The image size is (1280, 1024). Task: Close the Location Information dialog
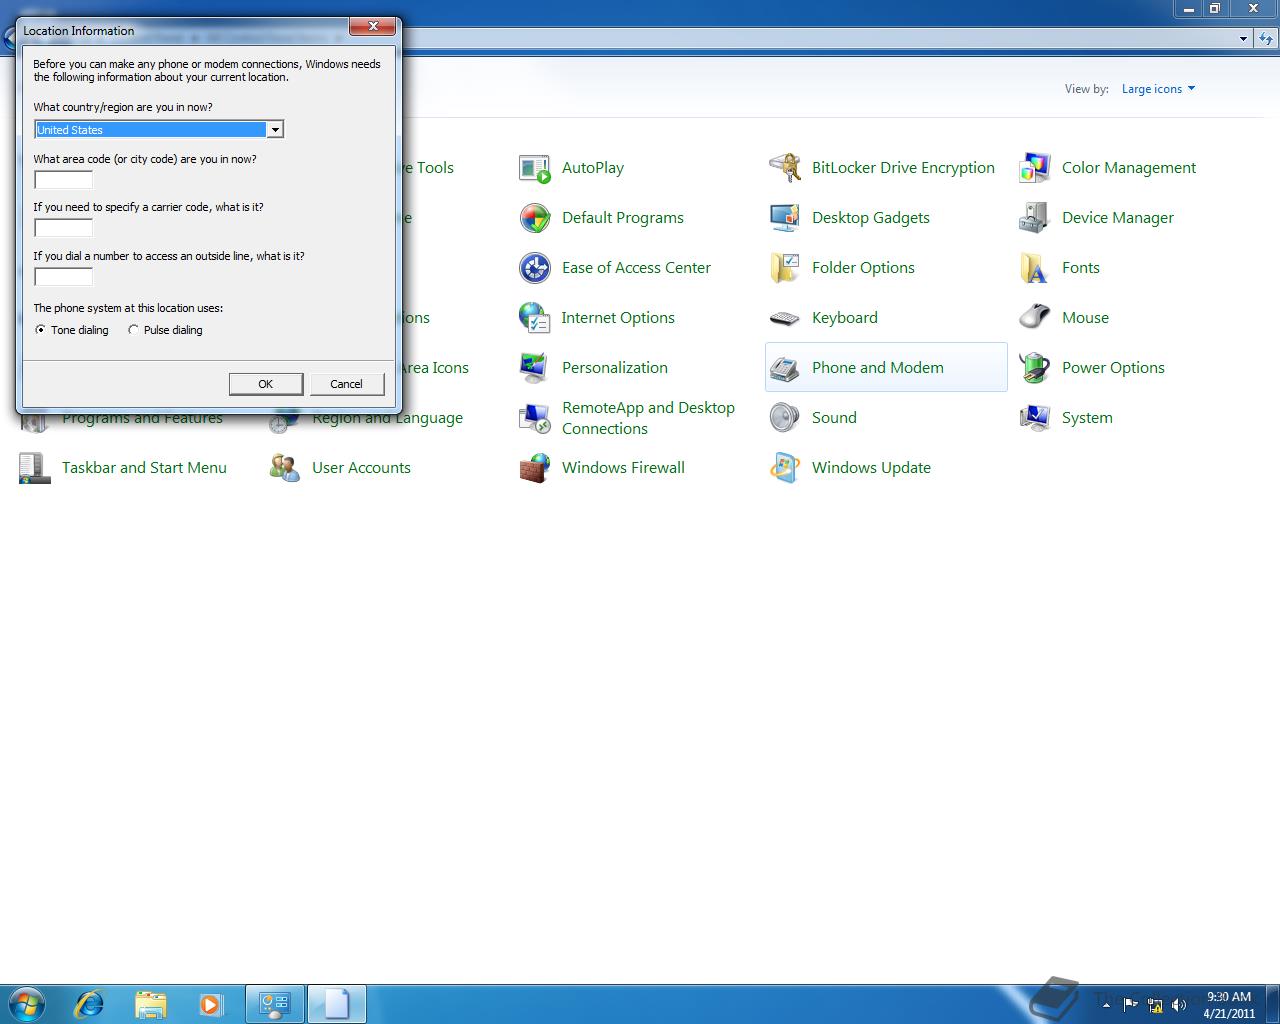pos(373,26)
